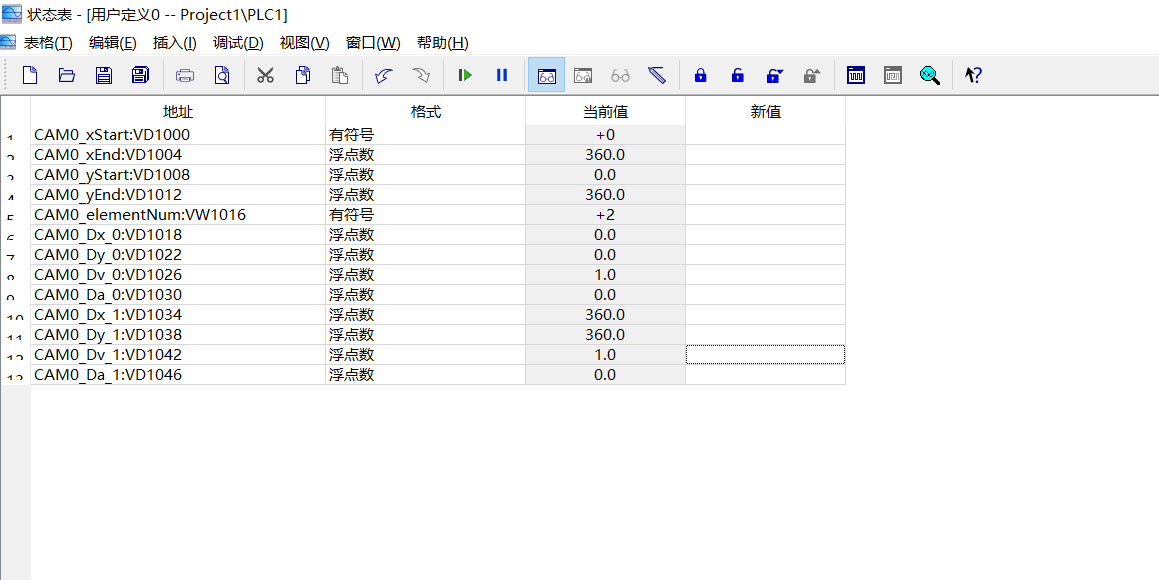Select the CAM0_Dv_0:VD1026 address cell
This screenshot has height=580, width=1159.
coord(177,274)
